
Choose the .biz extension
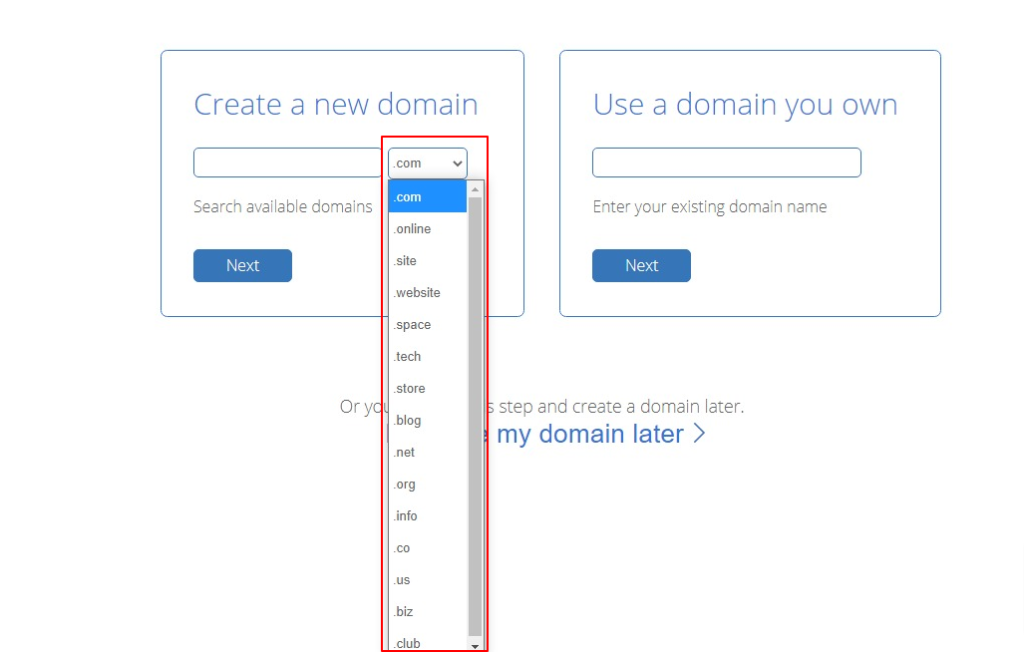pyautogui.click(x=428, y=612)
